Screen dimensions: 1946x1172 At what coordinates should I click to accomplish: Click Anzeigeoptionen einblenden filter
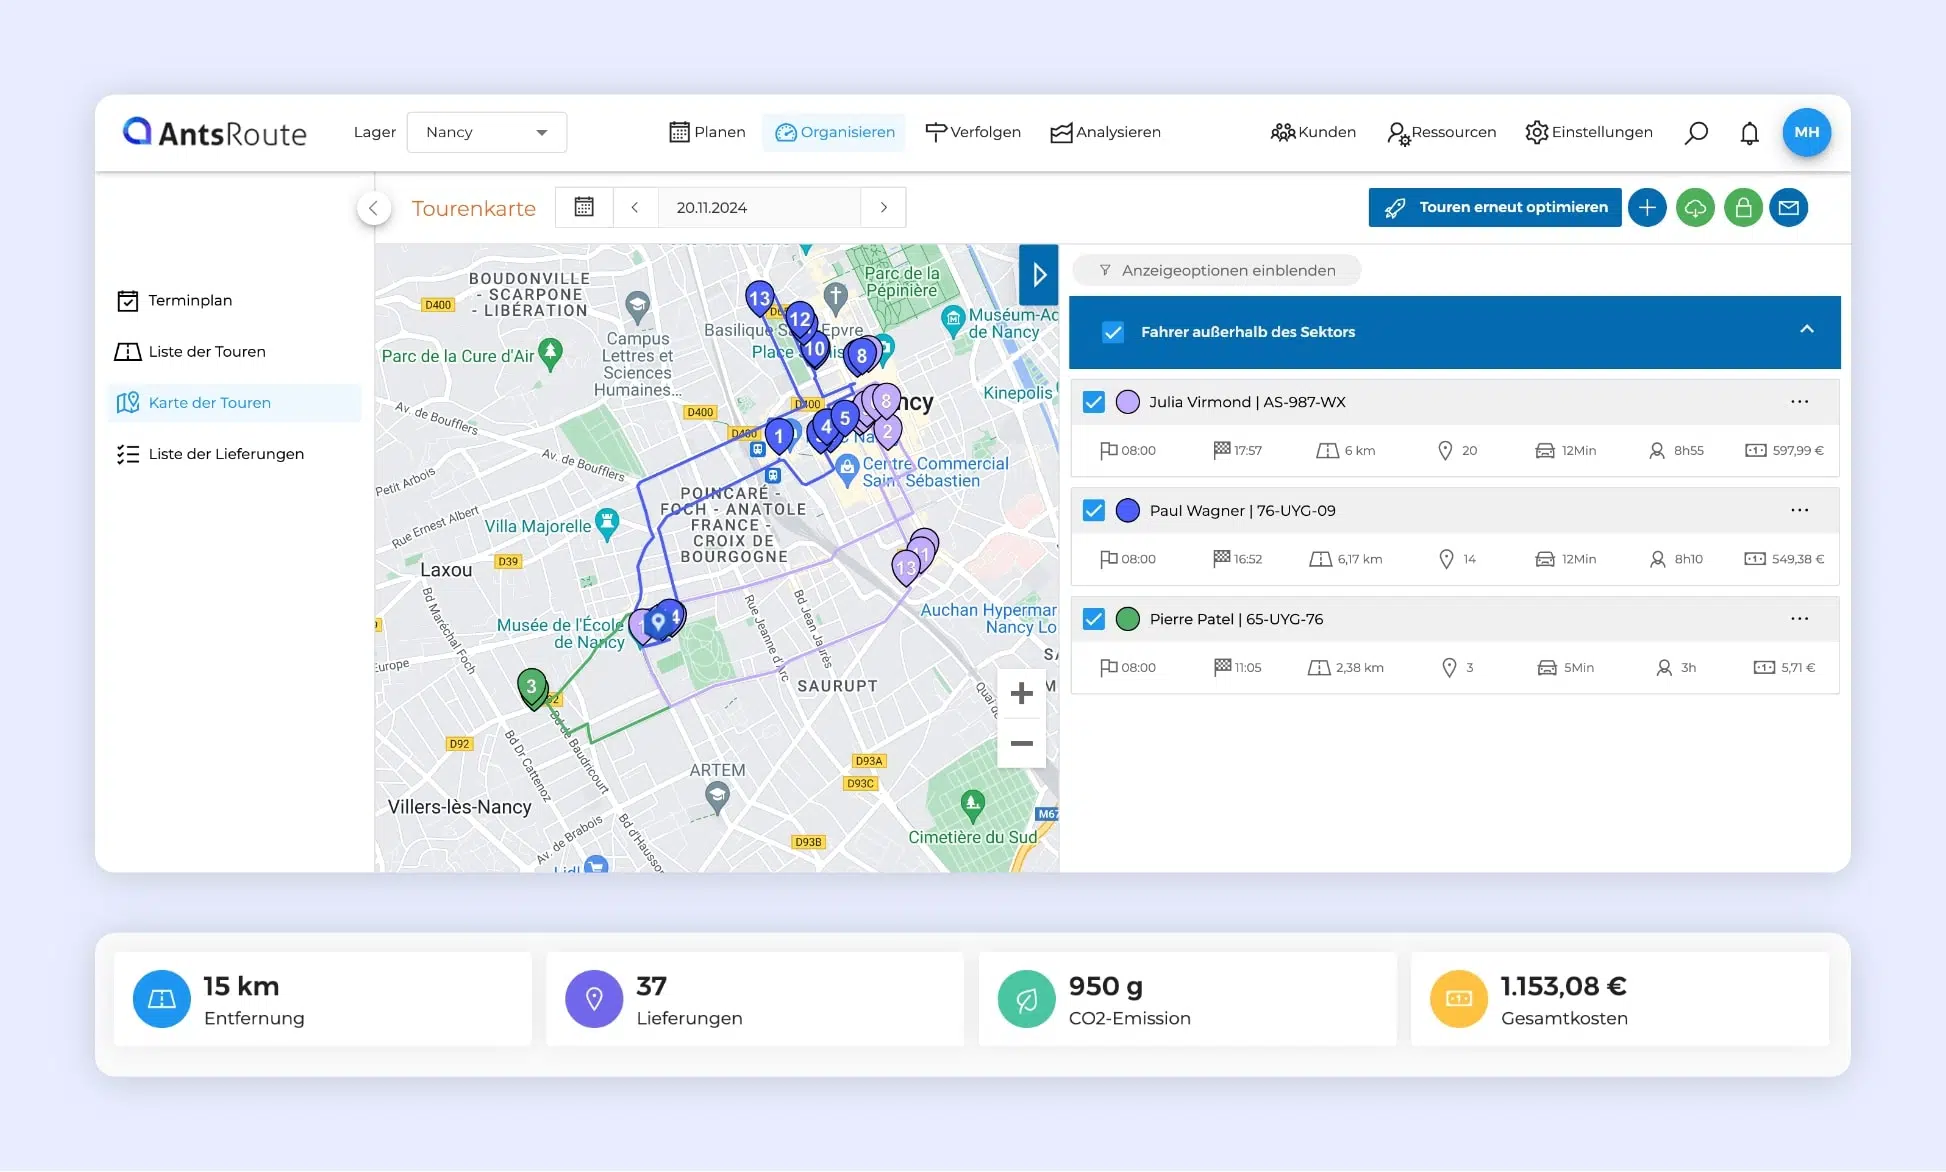point(1216,270)
